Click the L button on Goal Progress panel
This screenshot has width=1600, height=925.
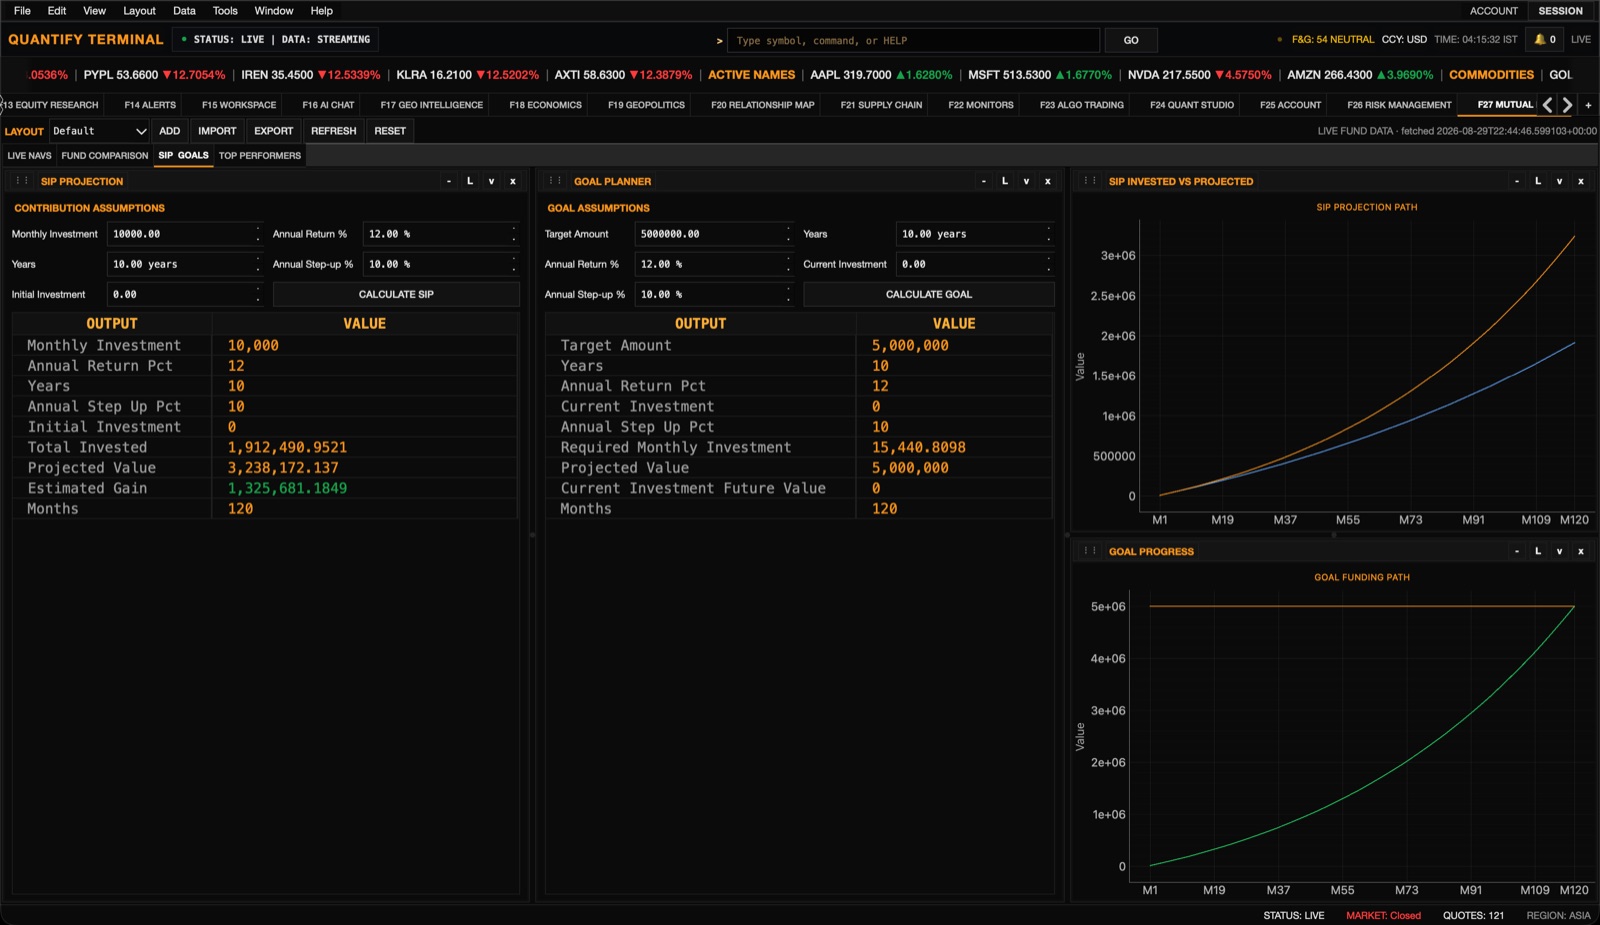click(1538, 551)
